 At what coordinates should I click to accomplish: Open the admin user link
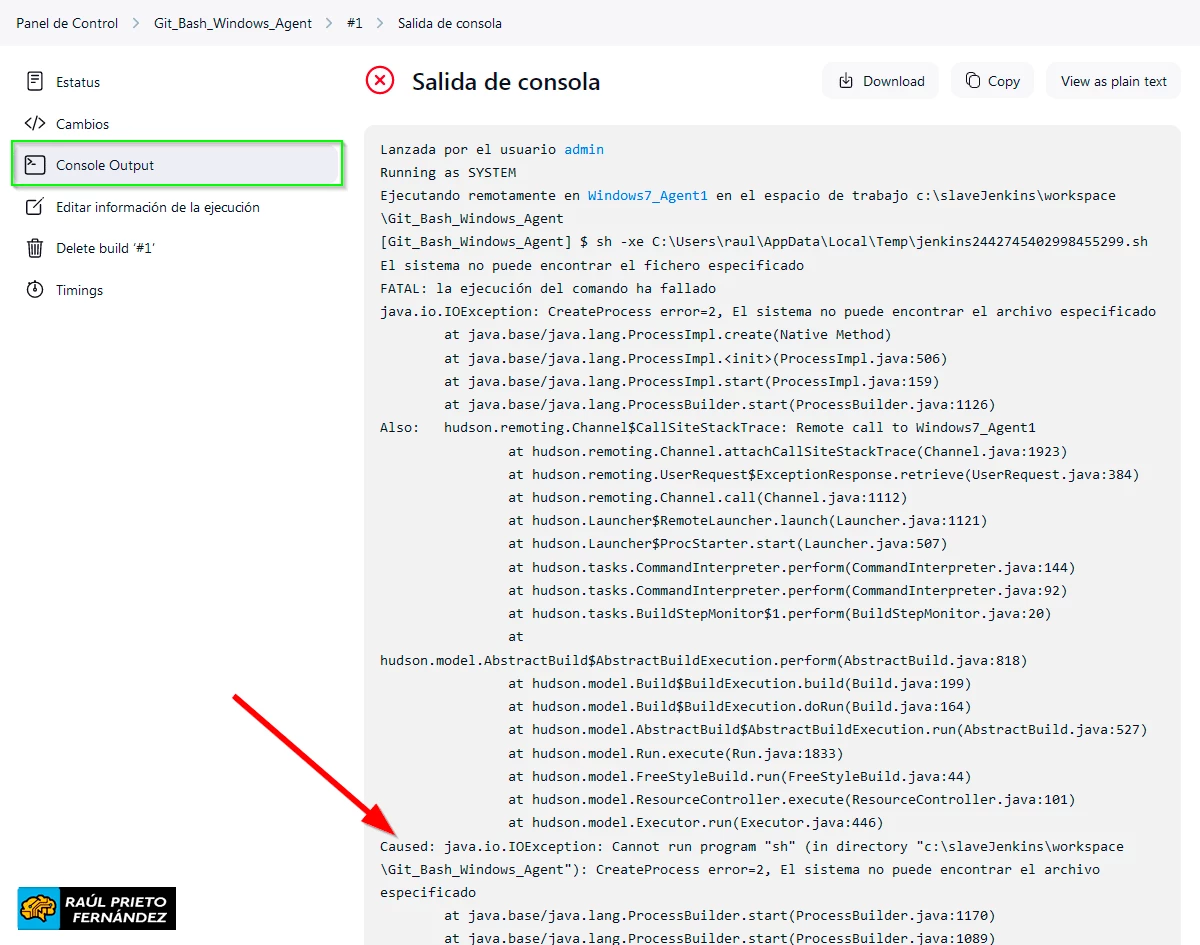pyautogui.click(x=584, y=149)
